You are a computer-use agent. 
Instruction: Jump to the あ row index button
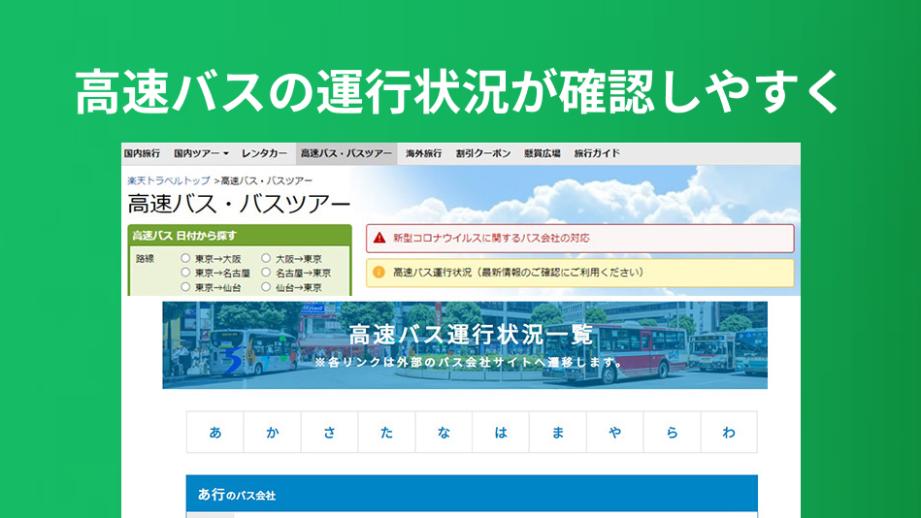(x=215, y=432)
